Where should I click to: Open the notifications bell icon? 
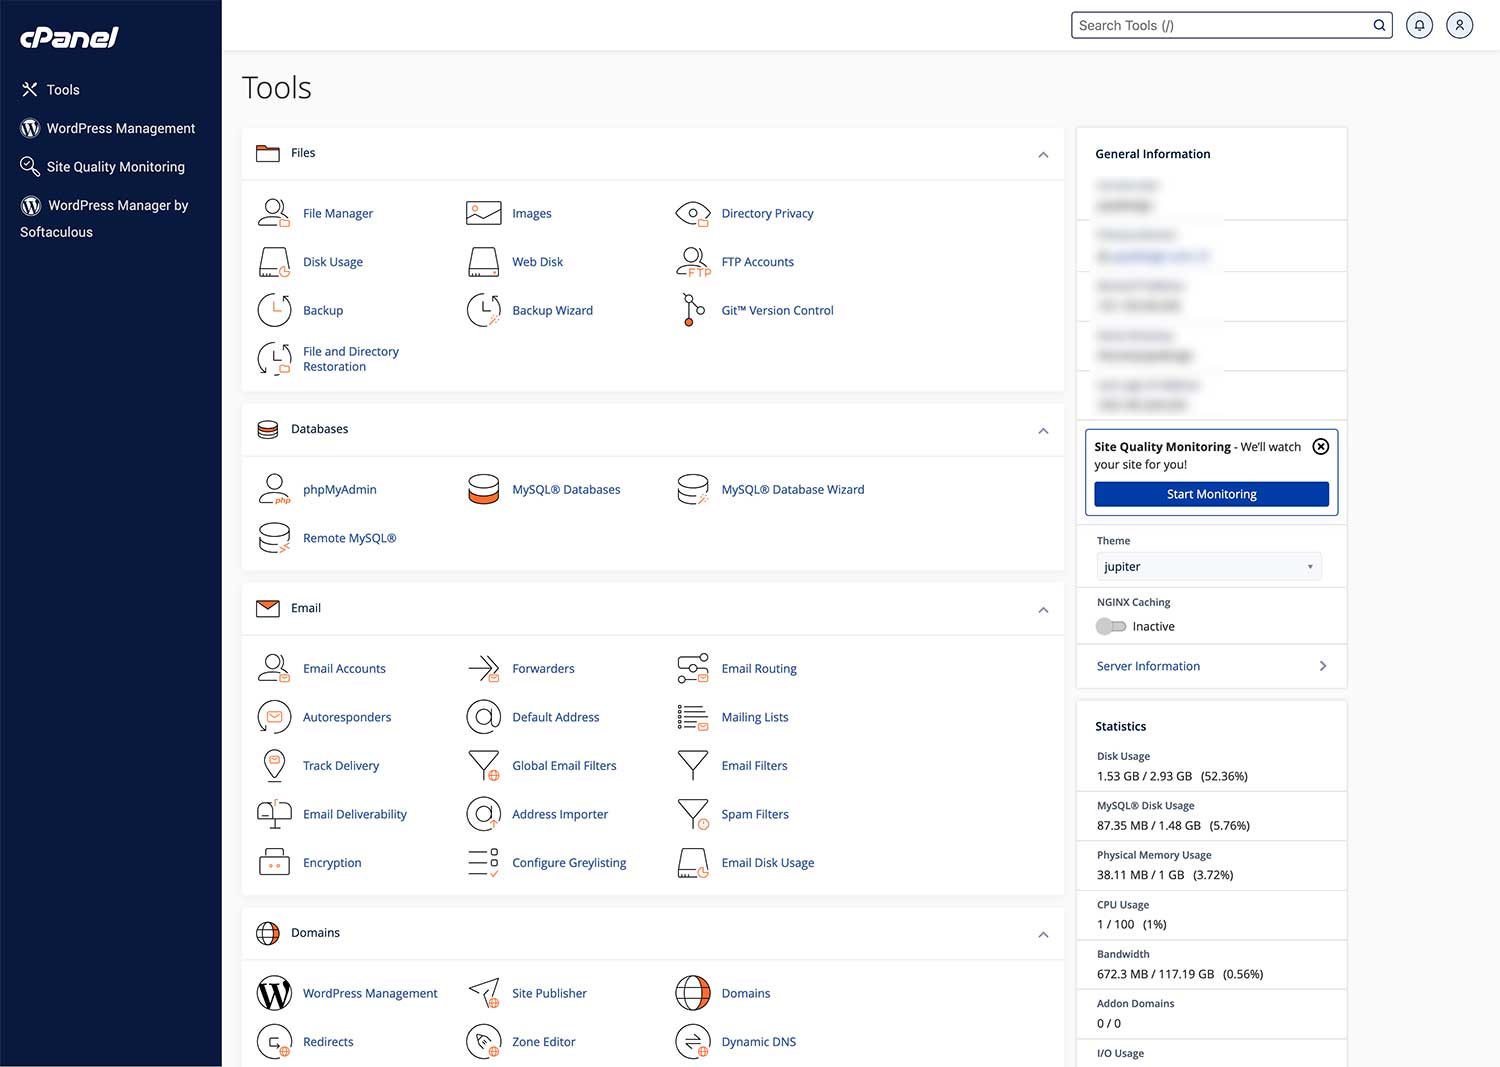pos(1419,25)
